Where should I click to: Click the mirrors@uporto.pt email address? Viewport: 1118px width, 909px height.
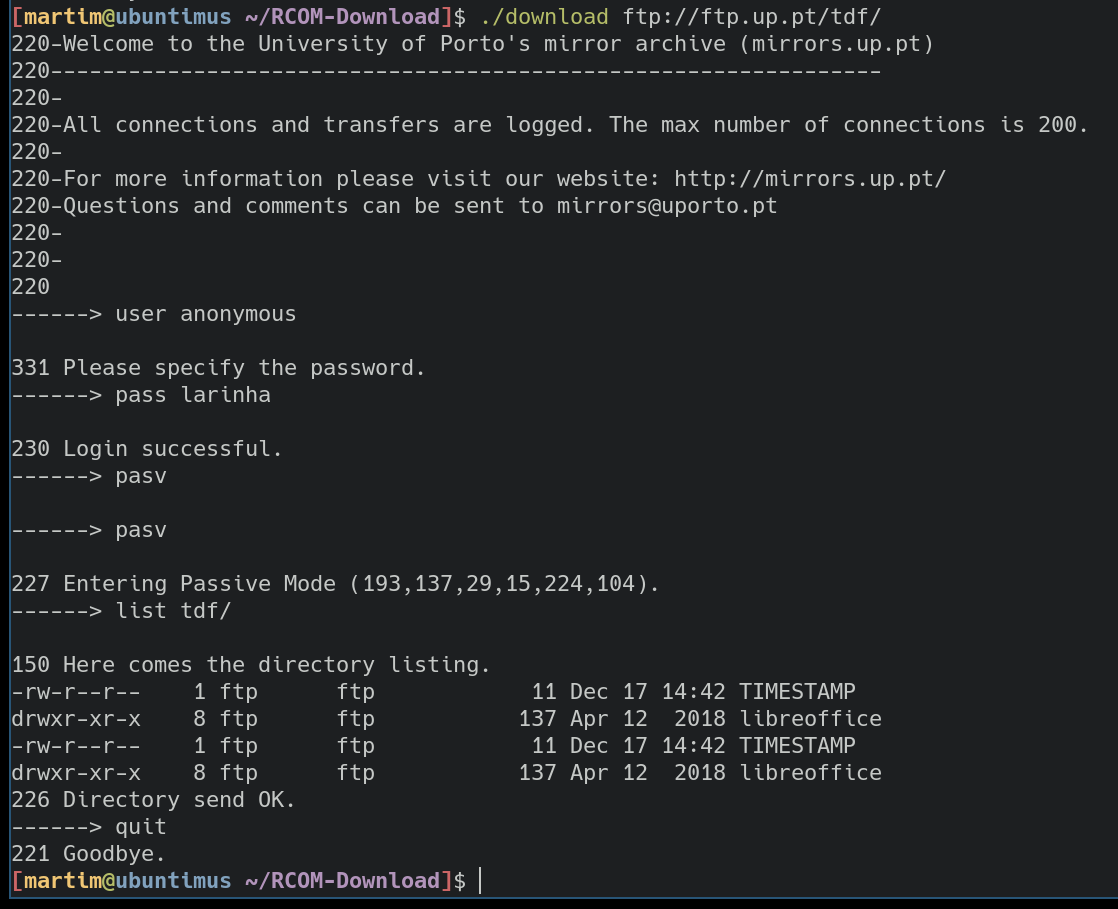pos(667,205)
